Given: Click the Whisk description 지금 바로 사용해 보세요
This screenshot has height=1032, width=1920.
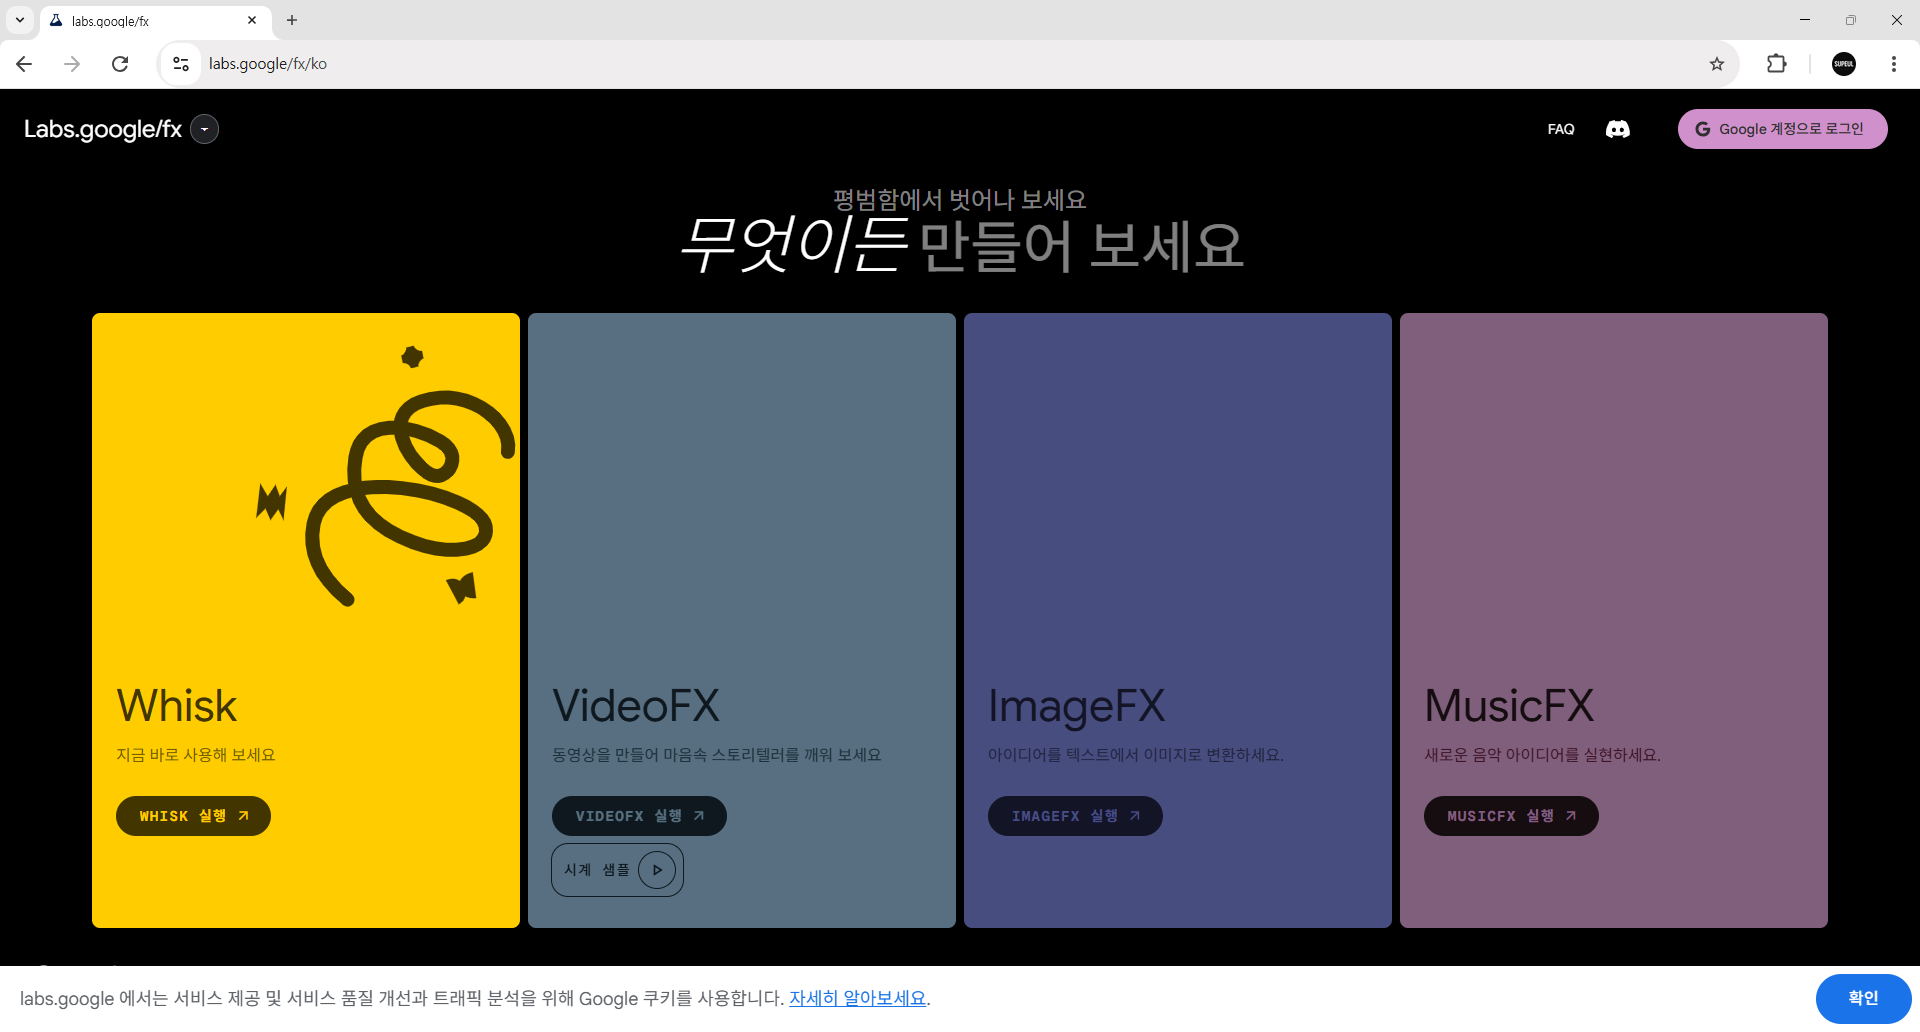Looking at the screenshot, I should point(196,755).
